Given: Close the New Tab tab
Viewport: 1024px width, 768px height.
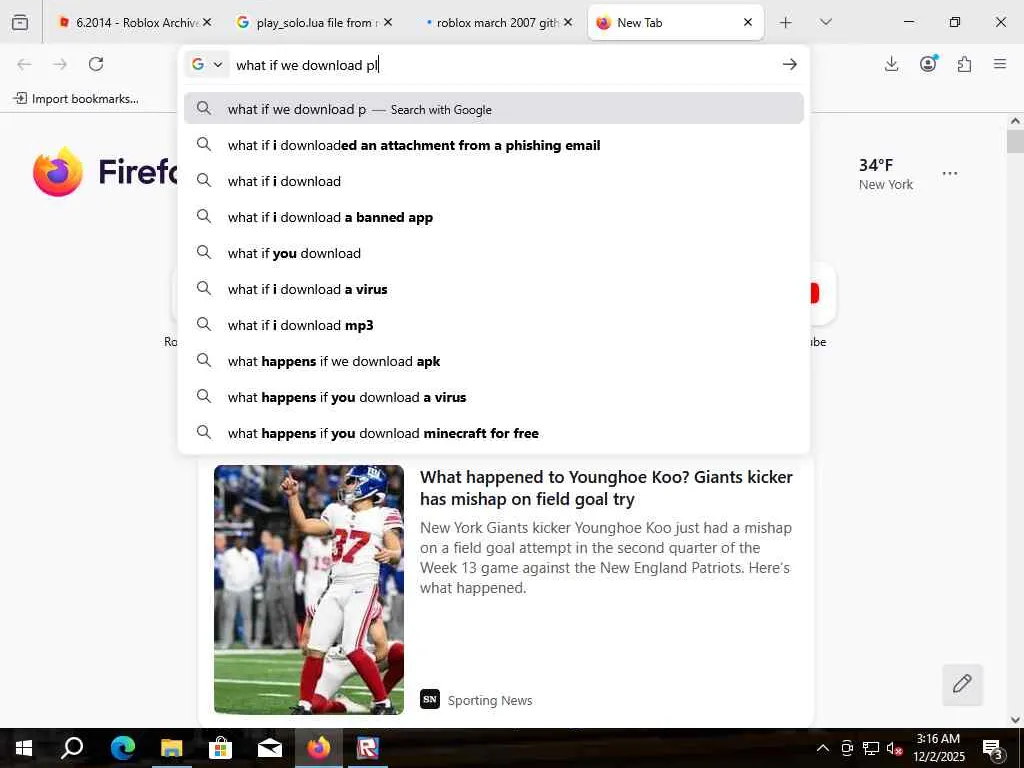Looking at the screenshot, I should click(748, 22).
